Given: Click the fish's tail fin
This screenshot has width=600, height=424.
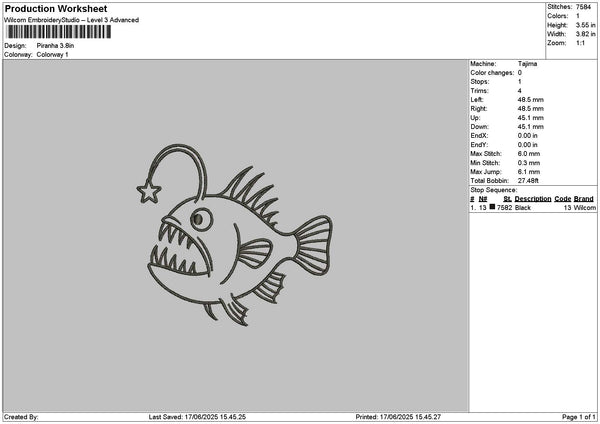Looking at the screenshot, I should click(311, 245).
